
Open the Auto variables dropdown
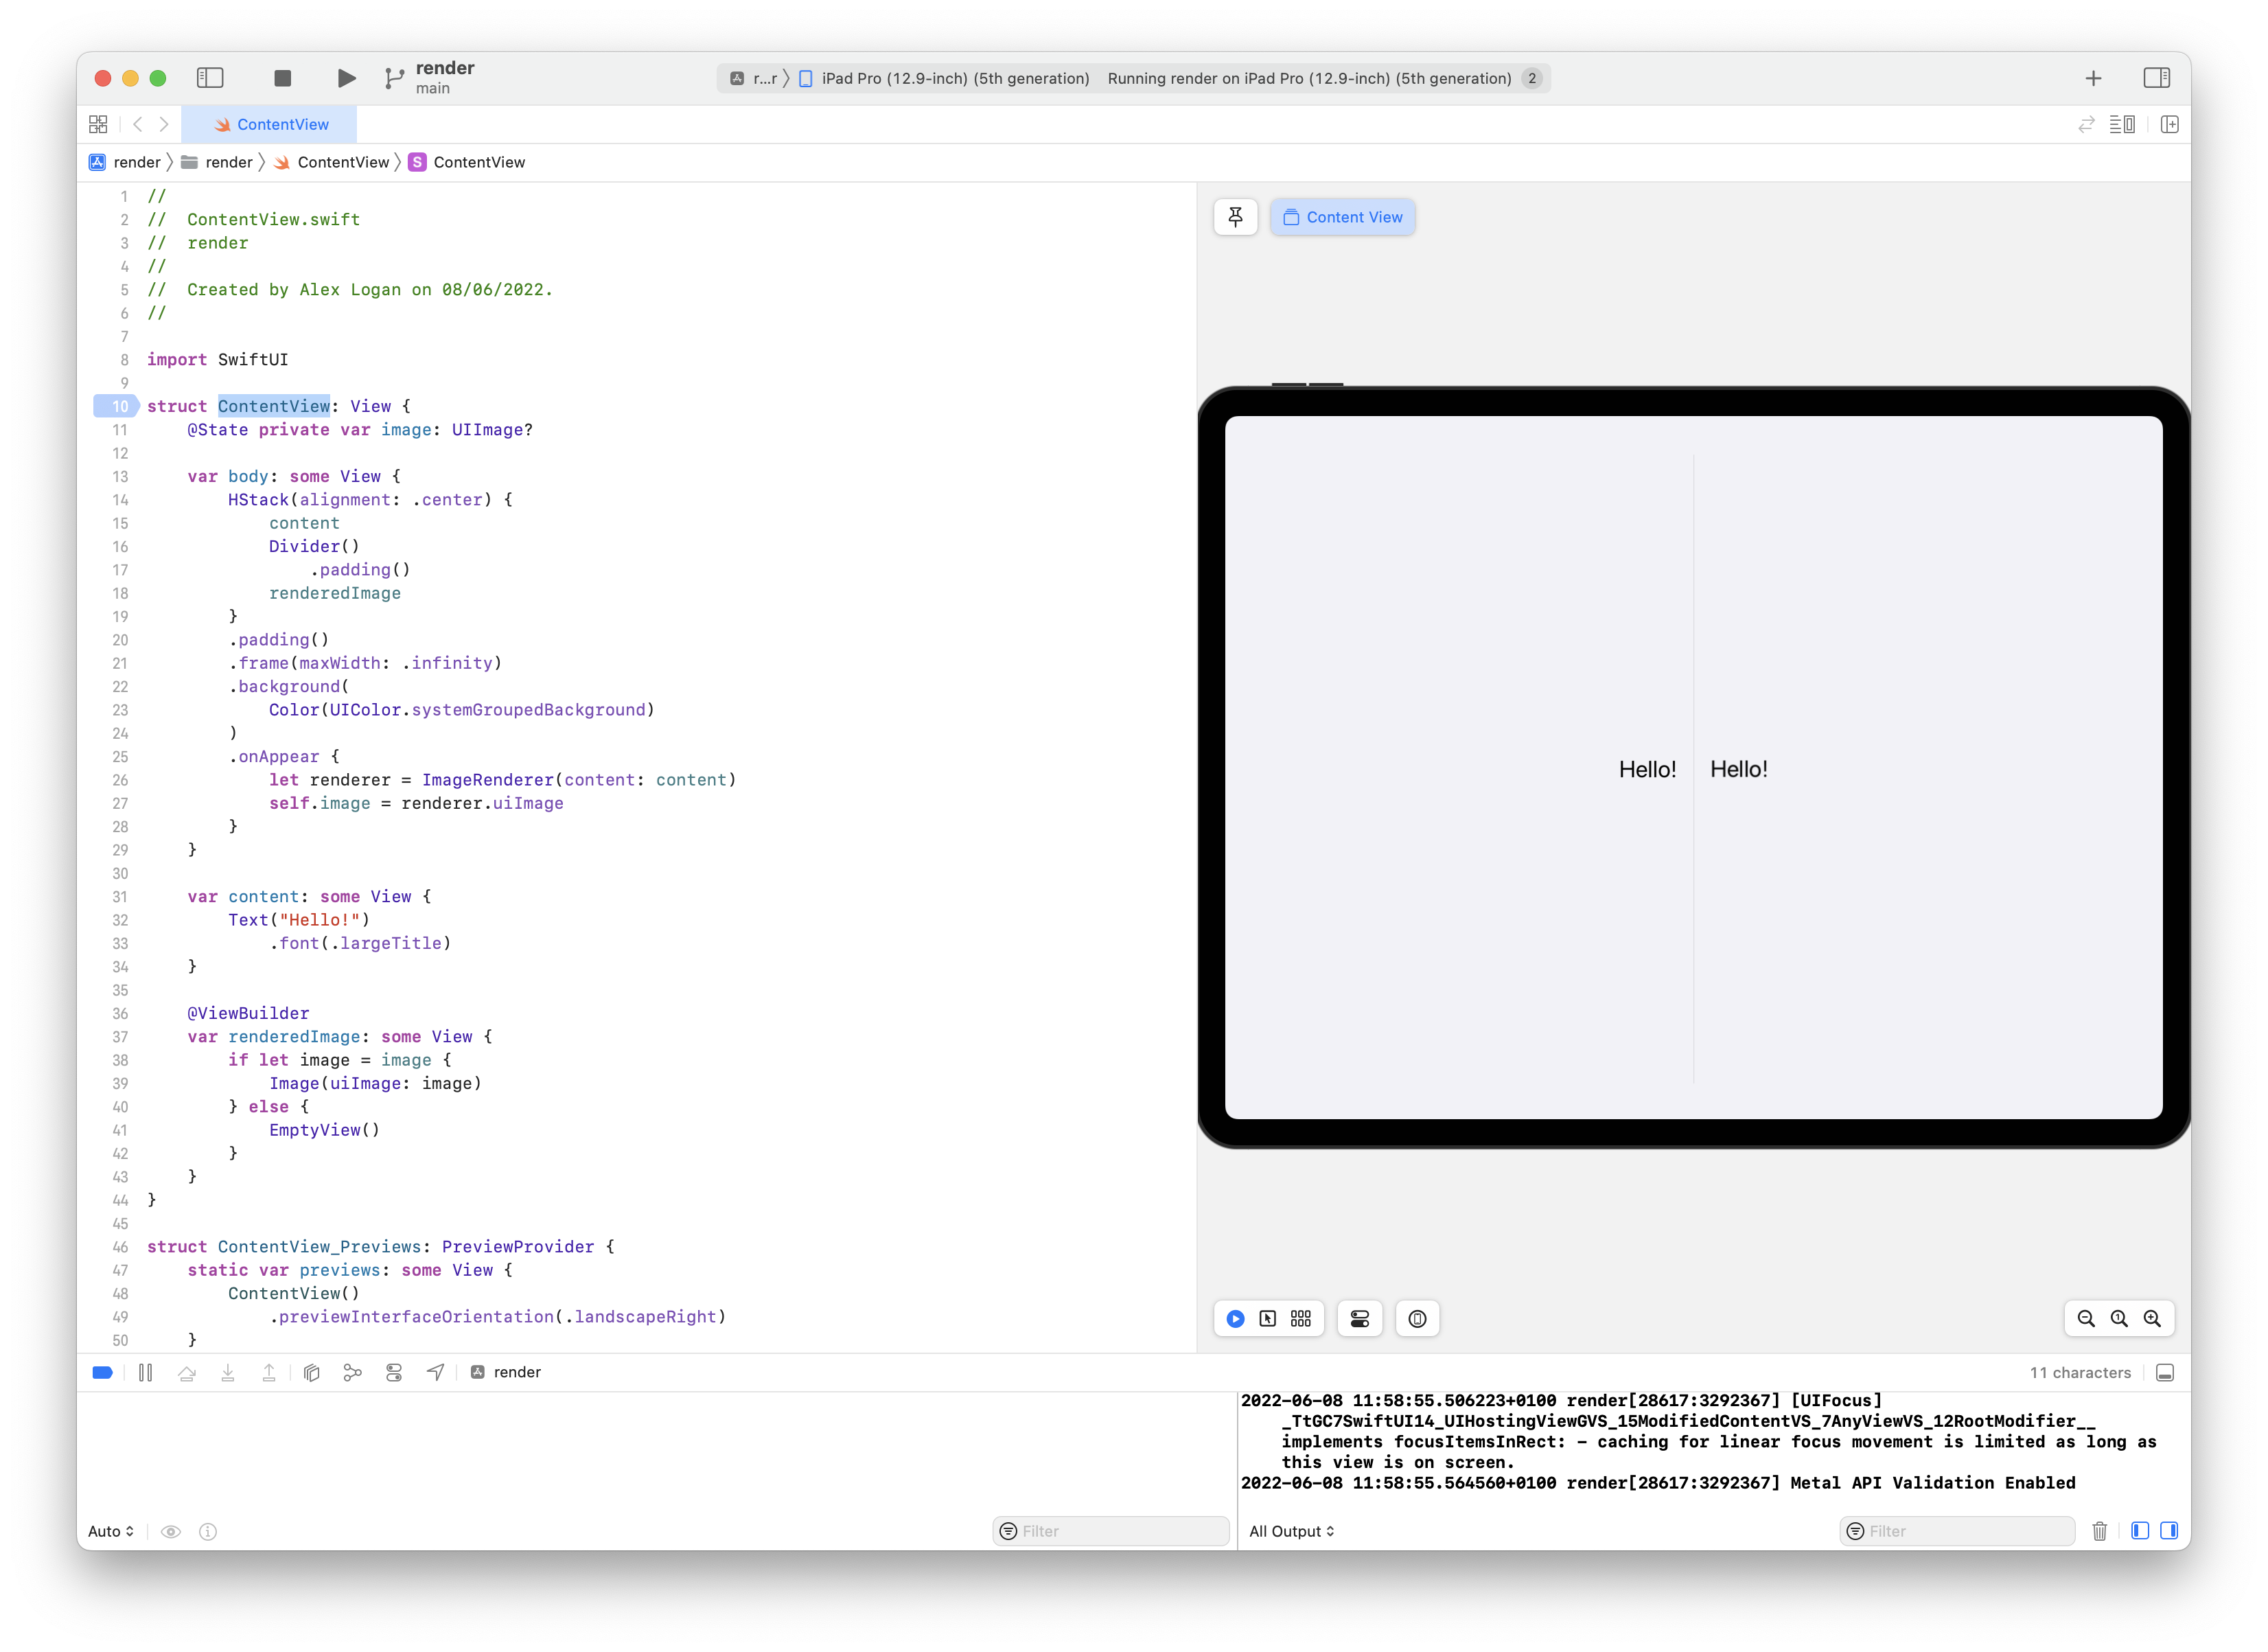point(110,1531)
